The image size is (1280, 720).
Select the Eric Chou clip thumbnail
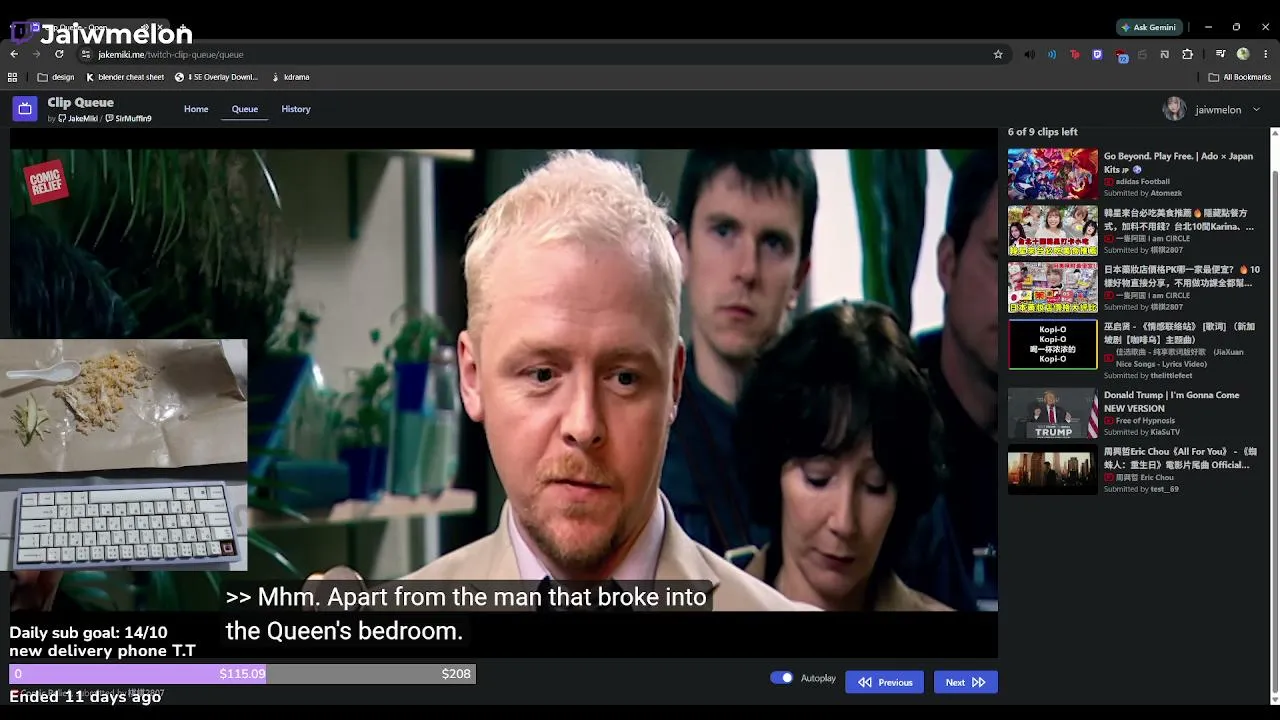click(1052, 470)
